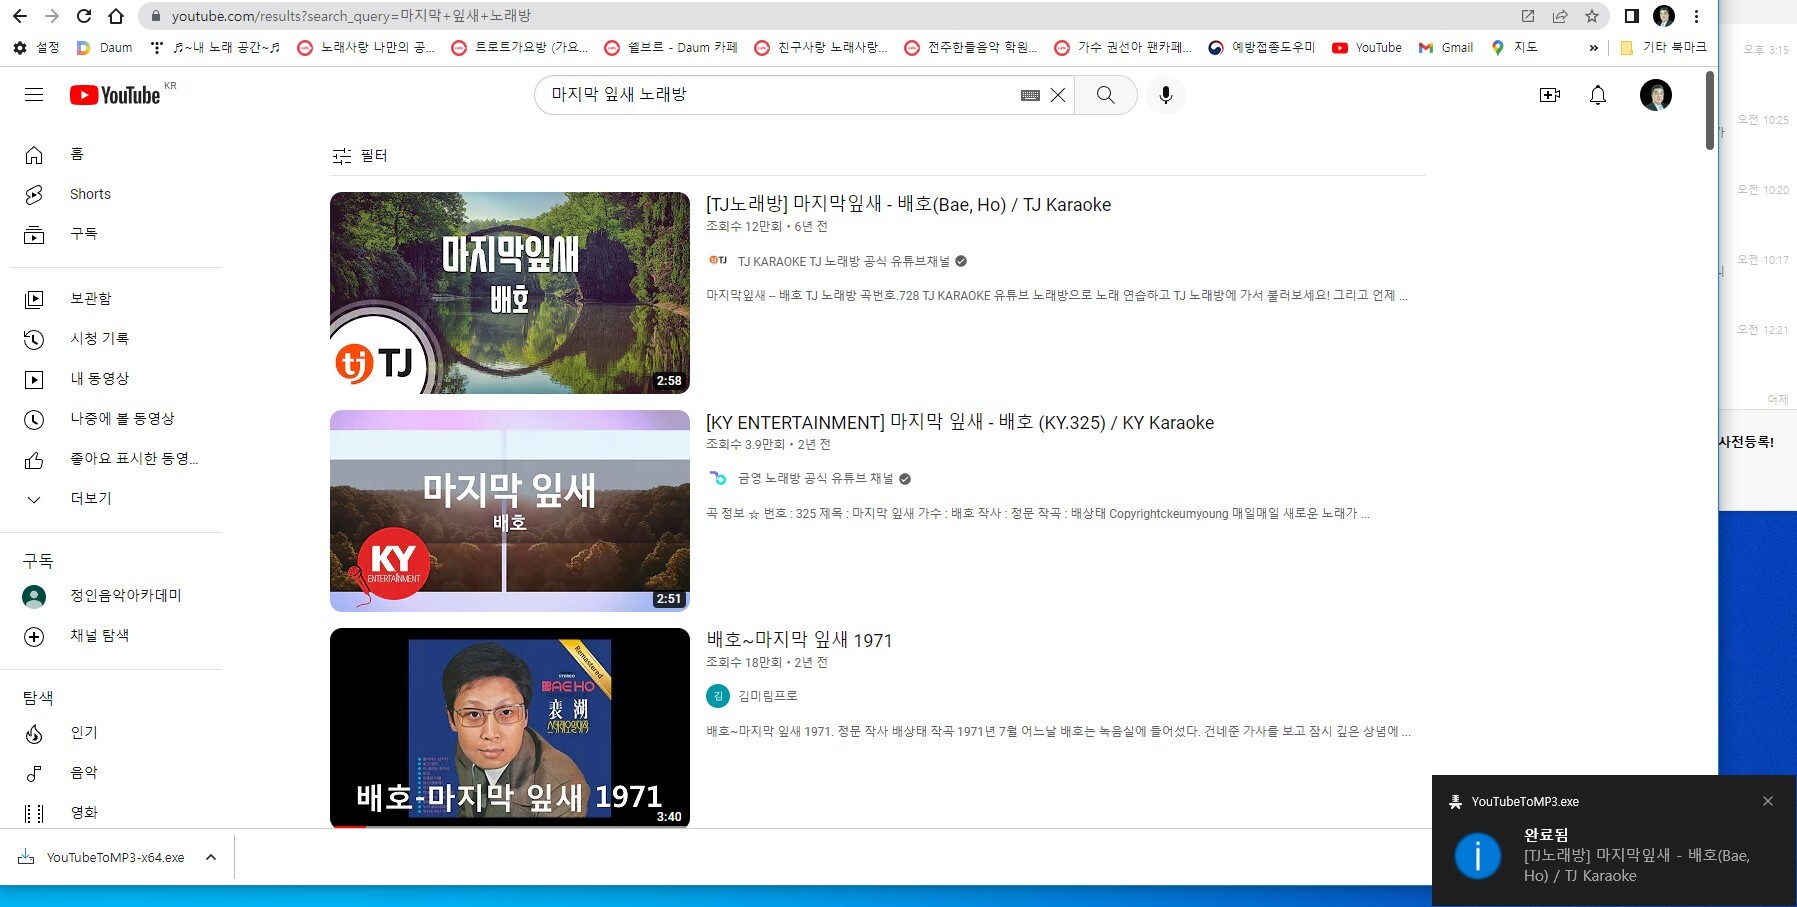Open the 지도 maps bookmark
The width and height of the screenshot is (1797, 907).
tap(1514, 47)
